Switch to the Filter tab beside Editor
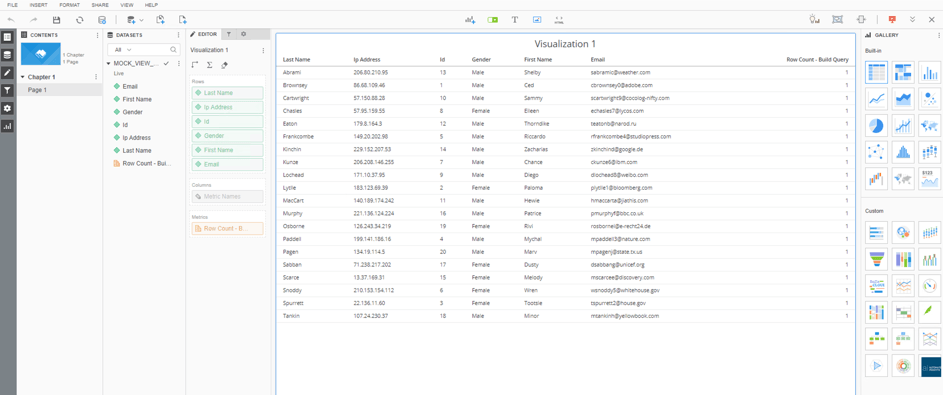This screenshot has width=943, height=395. coord(229,34)
